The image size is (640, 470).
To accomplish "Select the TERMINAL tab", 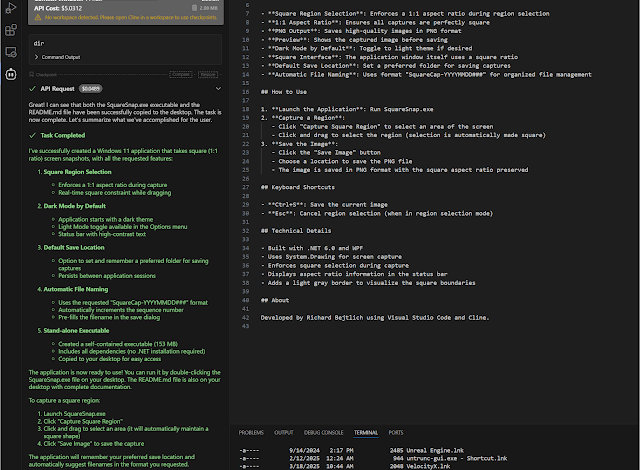I will (x=366, y=432).
